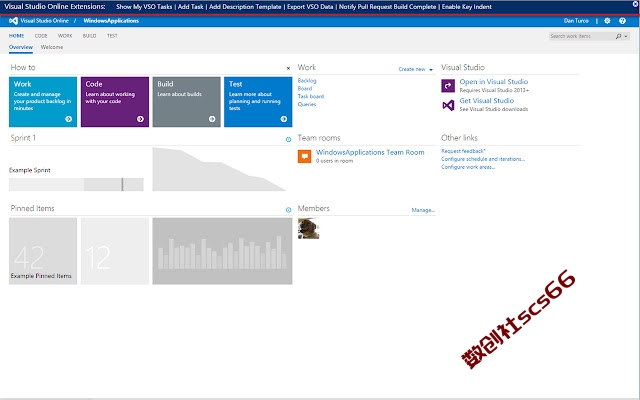
Task: Open the BUILD menu
Action: pyautogui.click(x=89, y=36)
